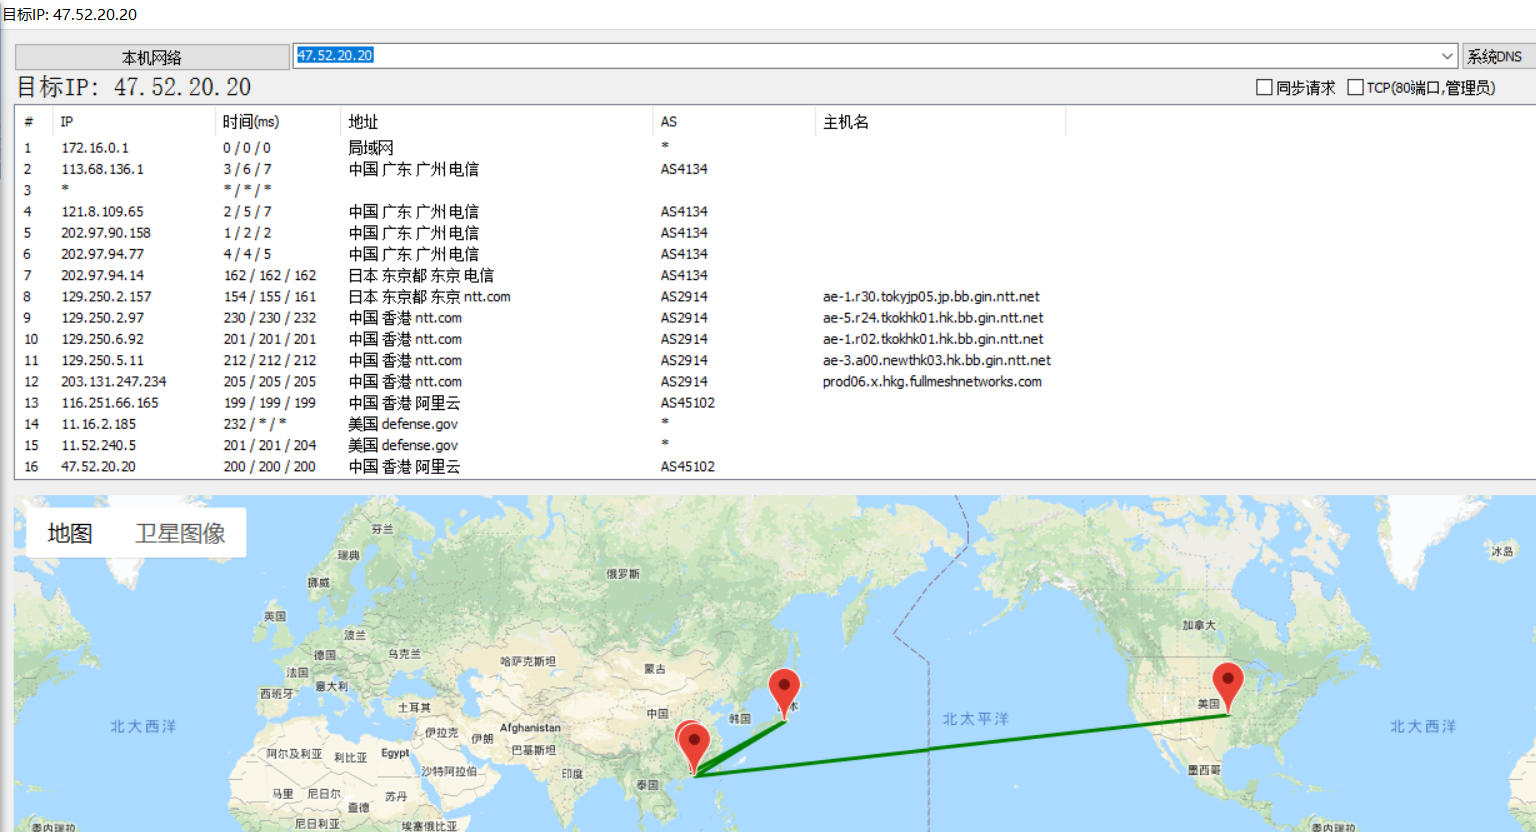Click the 232 / * / * time cell

click(255, 424)
